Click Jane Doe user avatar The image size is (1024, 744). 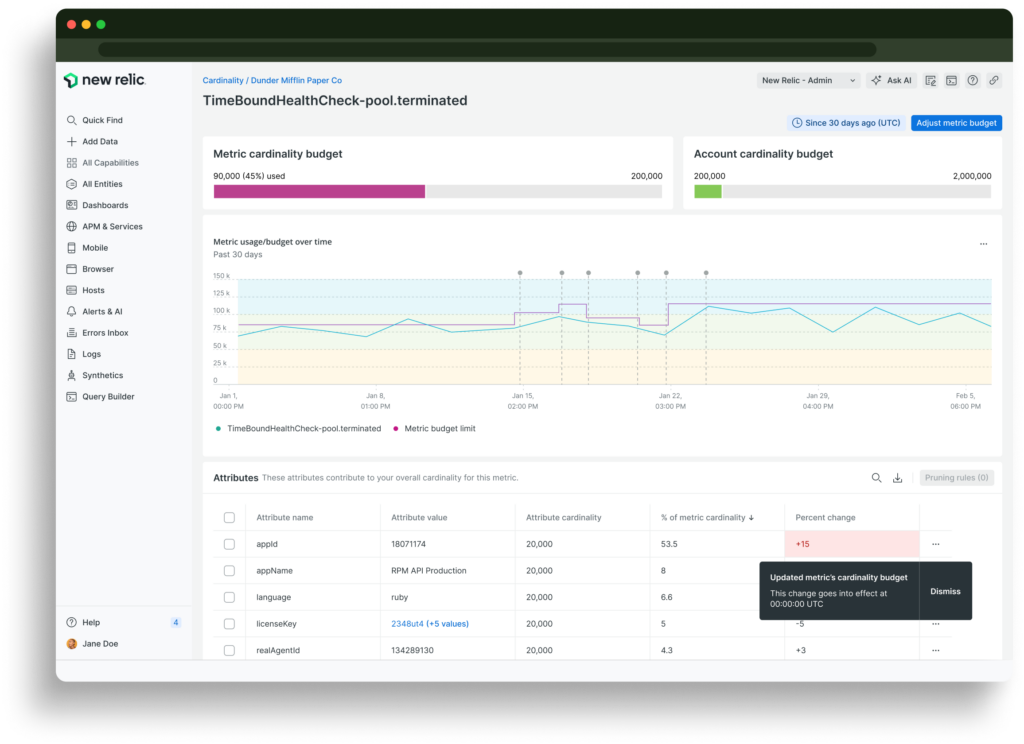point(71,644)
